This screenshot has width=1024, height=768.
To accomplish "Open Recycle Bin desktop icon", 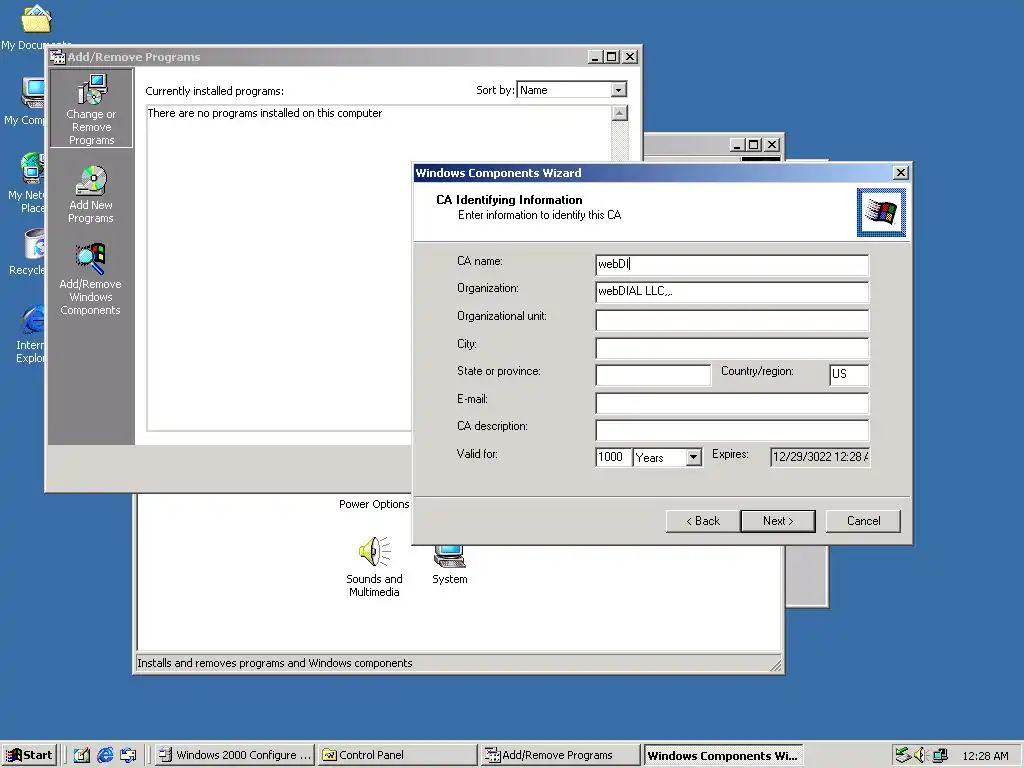I will tap(29, 253).
